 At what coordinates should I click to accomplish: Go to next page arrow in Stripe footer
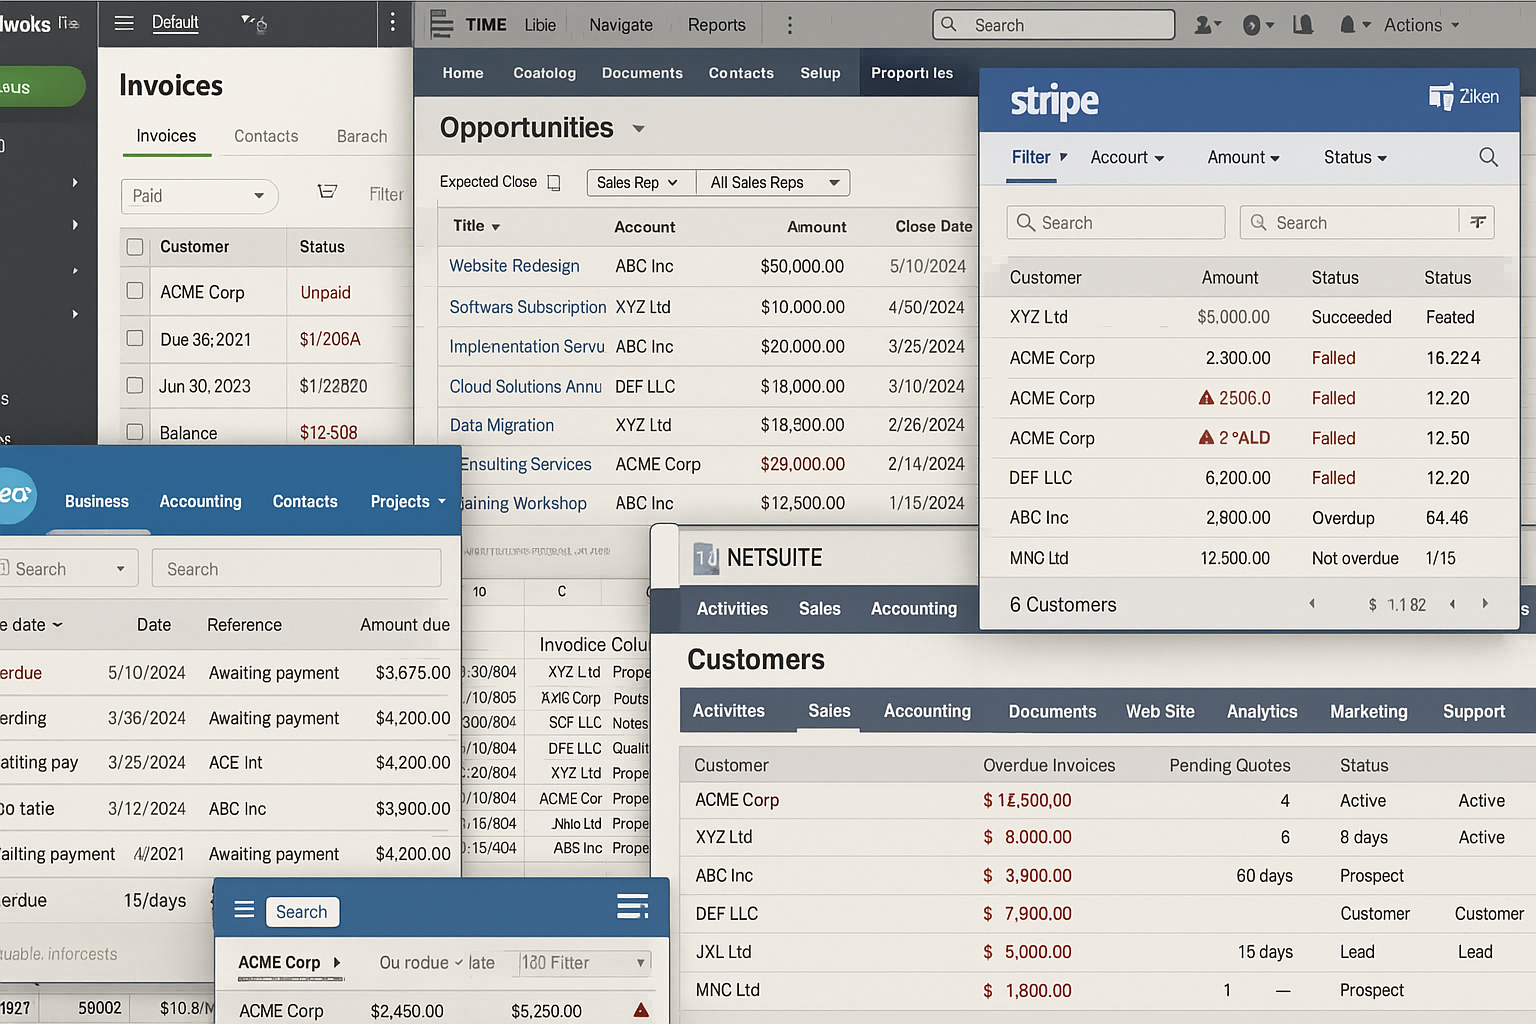1485,604
